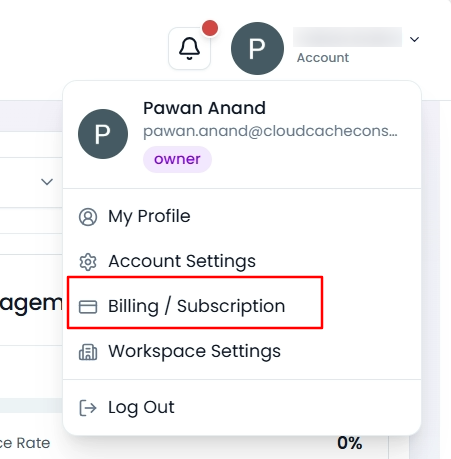This screenshot has height=459, width=451.
Task: Collapse the account menu chevron
Action: tap(414, 39)
